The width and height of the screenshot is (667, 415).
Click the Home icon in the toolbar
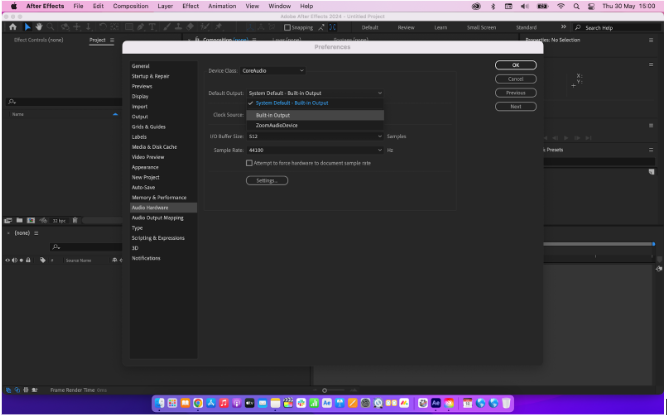[x=13, y=27]
